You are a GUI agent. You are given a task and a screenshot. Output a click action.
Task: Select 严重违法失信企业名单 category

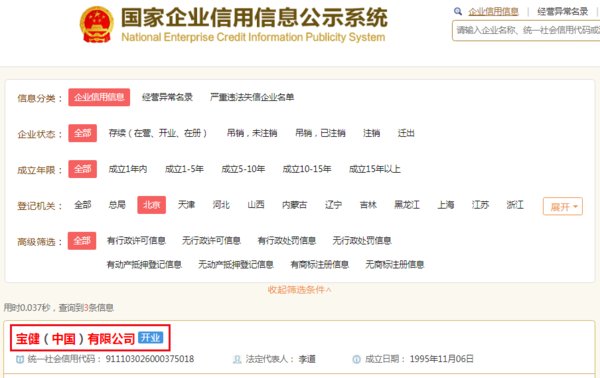click(x=252, y=97)
